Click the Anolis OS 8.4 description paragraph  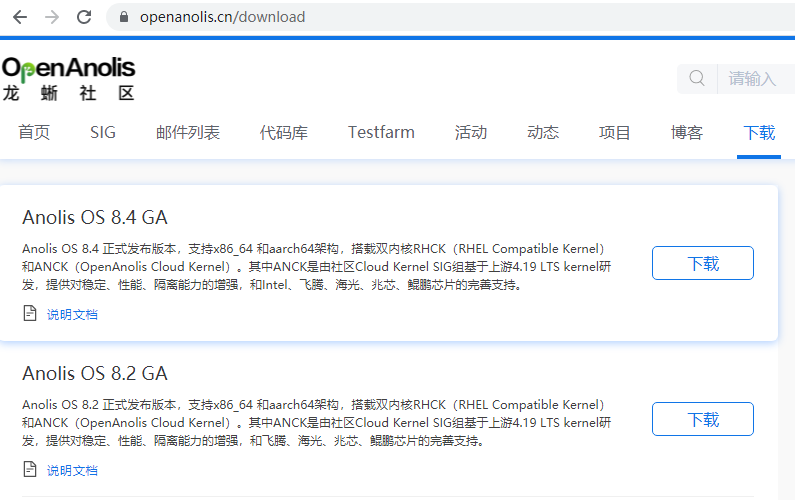click(x=317, y=267)
